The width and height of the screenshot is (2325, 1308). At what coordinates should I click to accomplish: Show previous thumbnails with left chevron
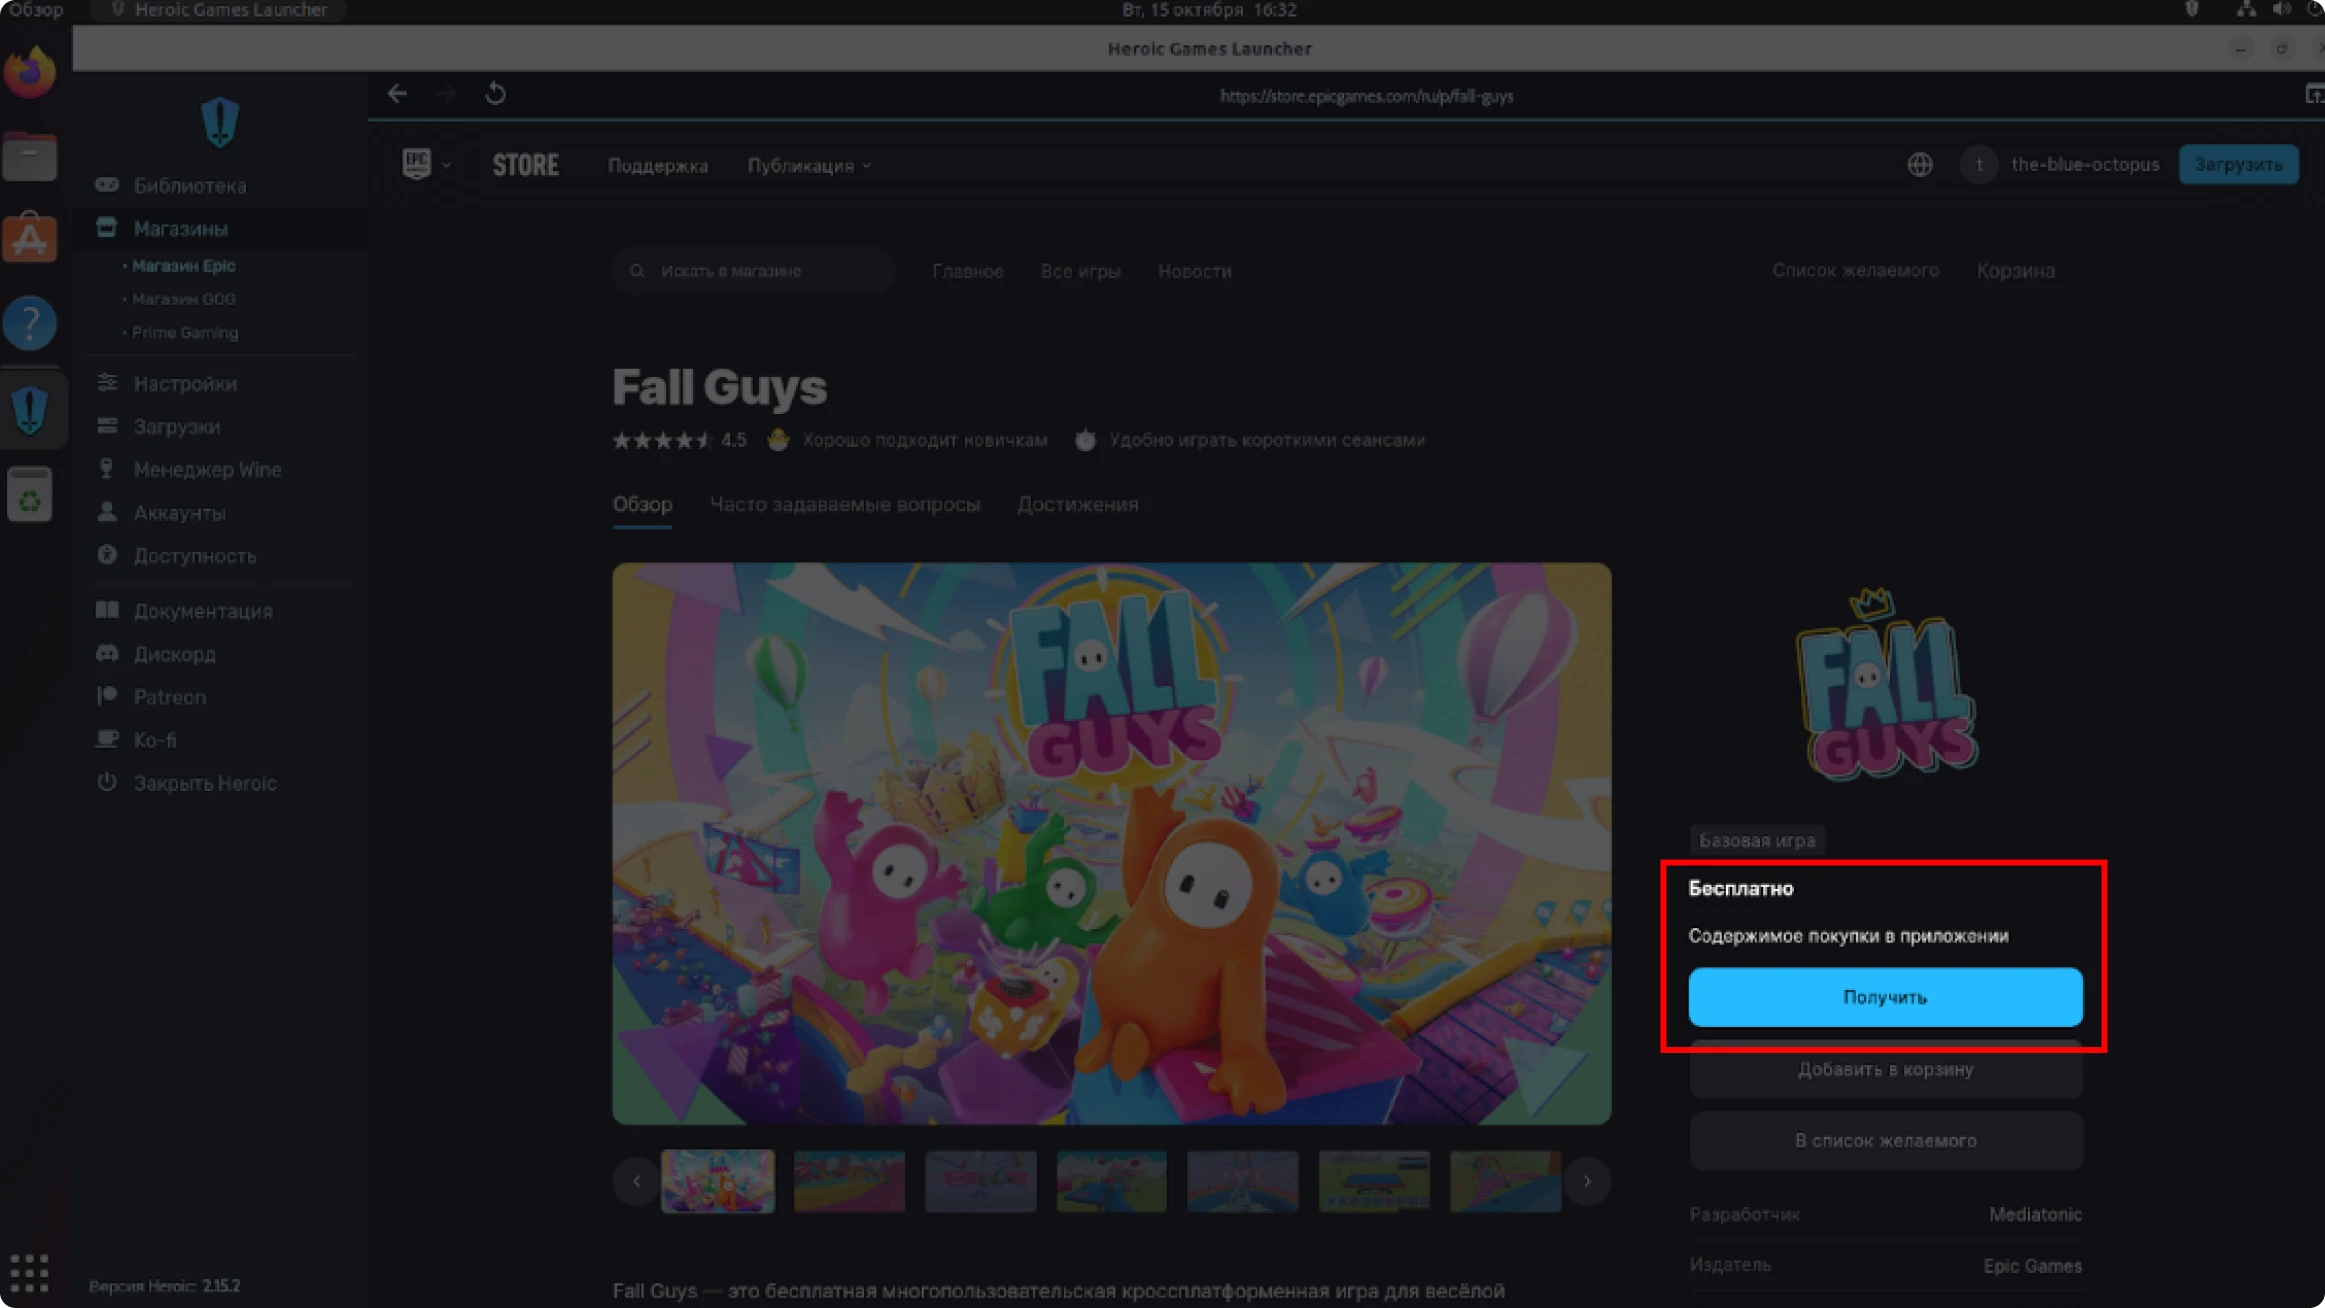(x=636, y=1181)
